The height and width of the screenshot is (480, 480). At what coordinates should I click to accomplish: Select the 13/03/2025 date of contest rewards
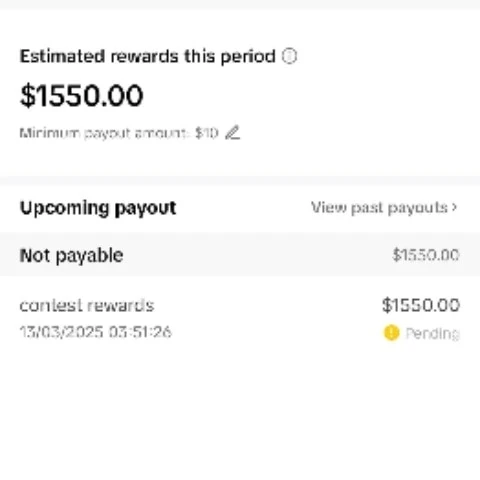tap(62, 332)
